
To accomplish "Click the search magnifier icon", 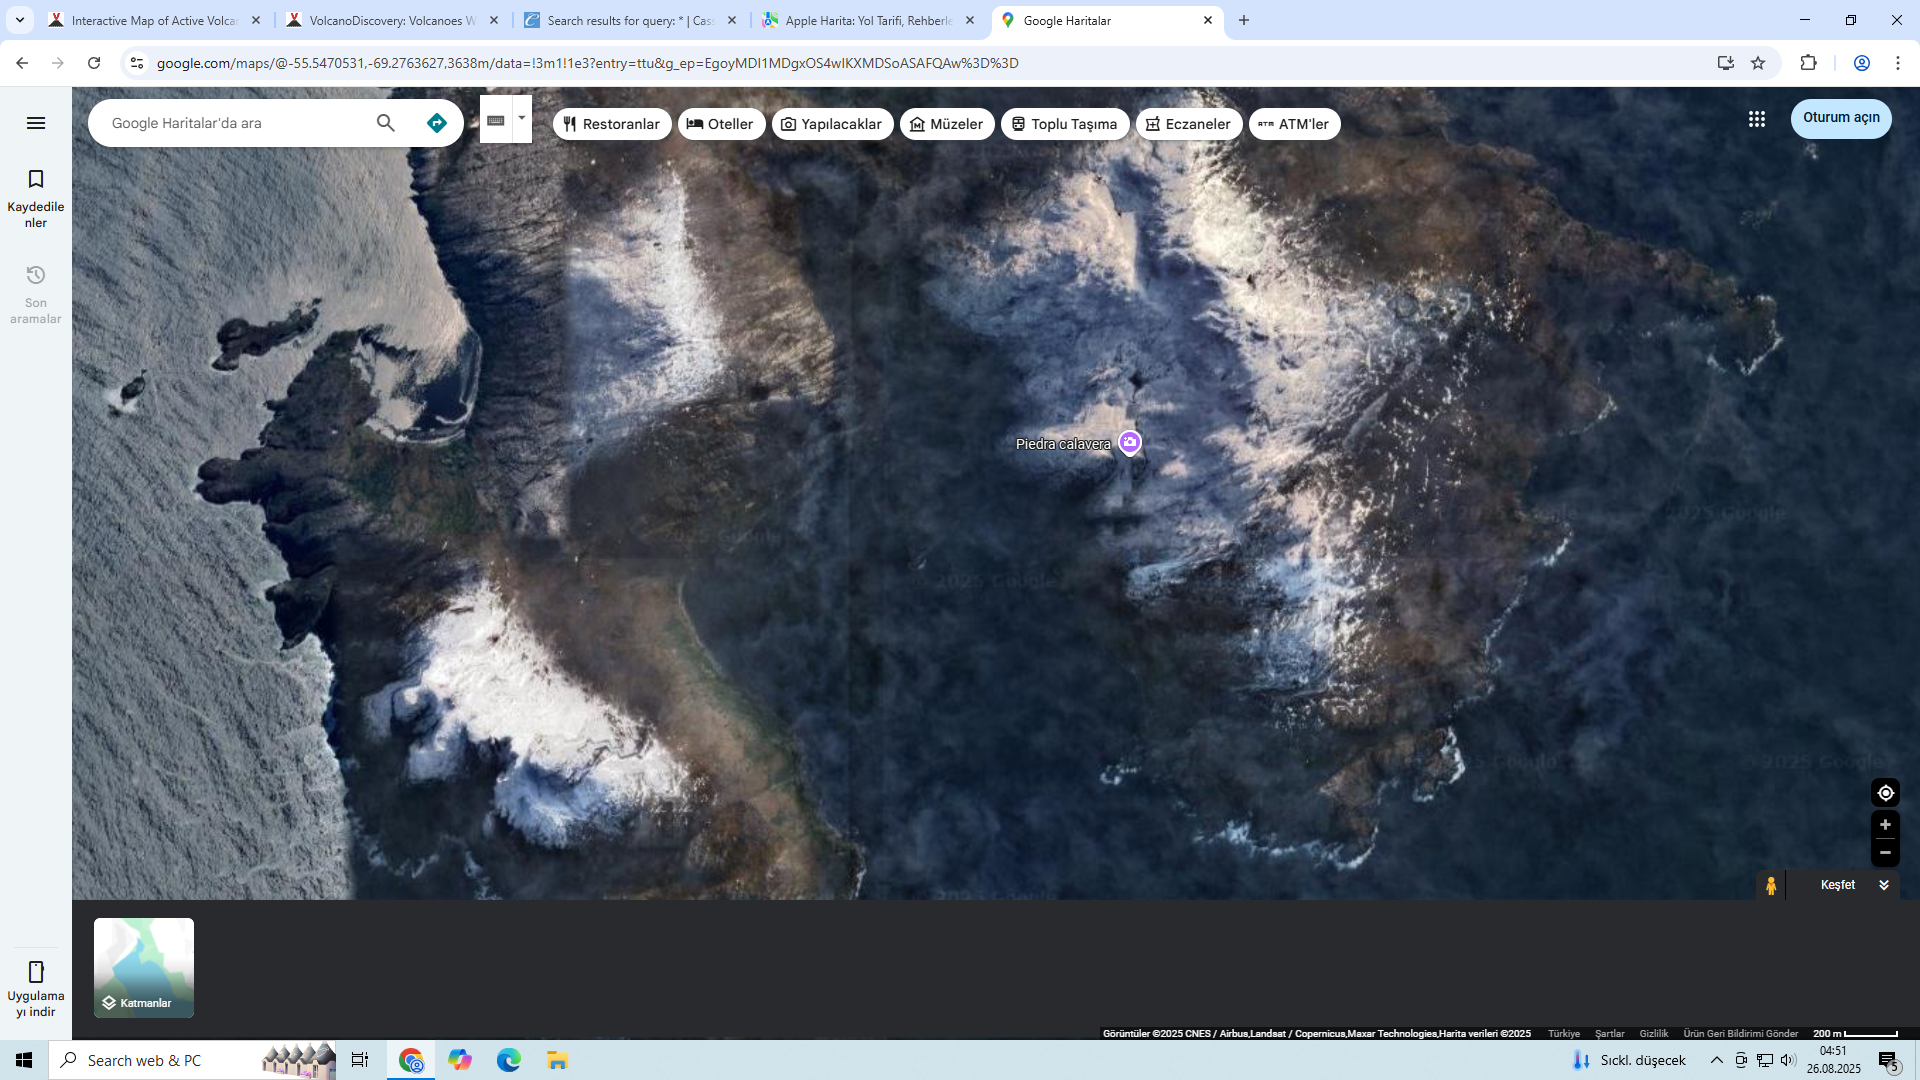I will [385, 123].
